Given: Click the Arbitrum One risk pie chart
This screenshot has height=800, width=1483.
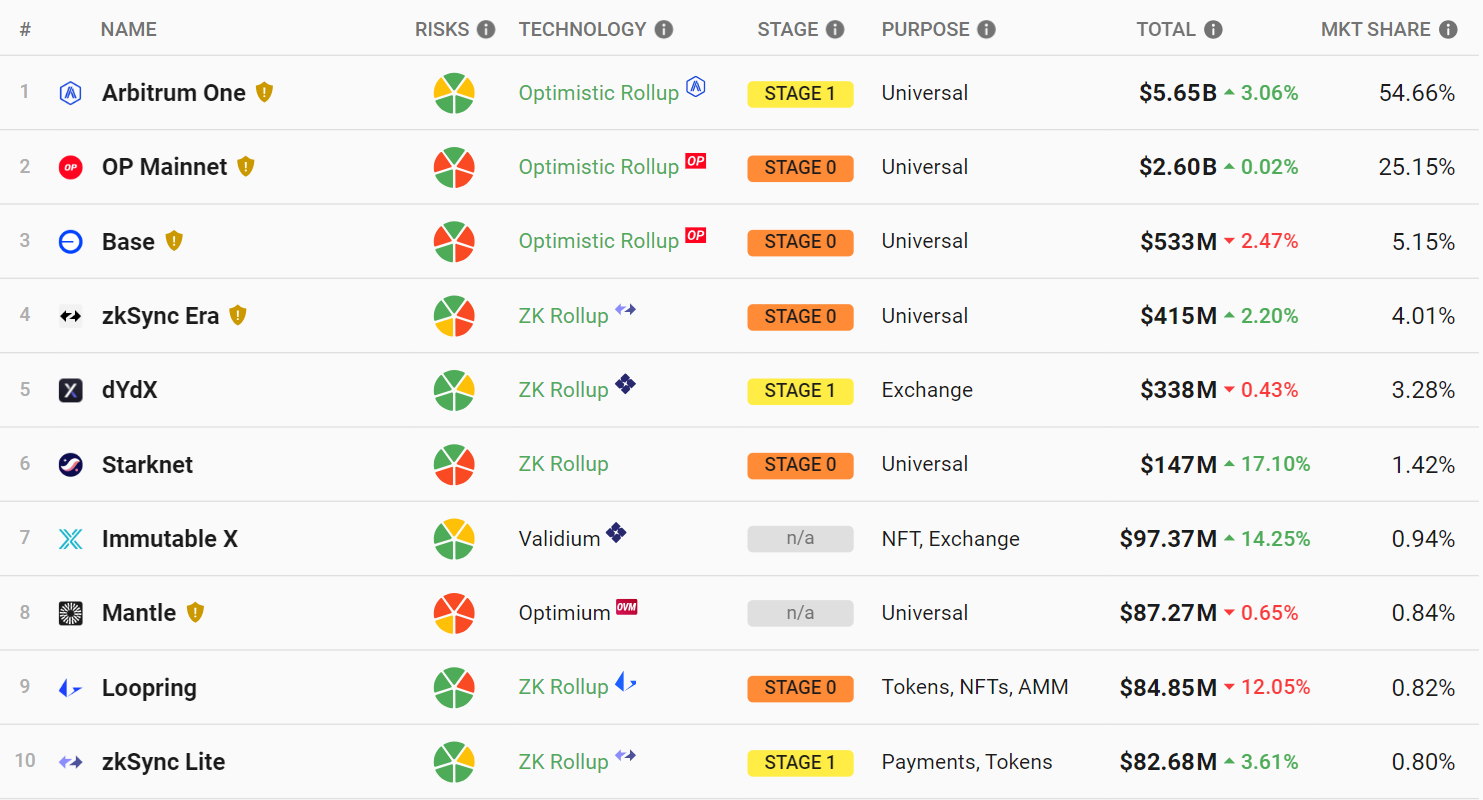Looking at the screenshot, I should [454, 93].
